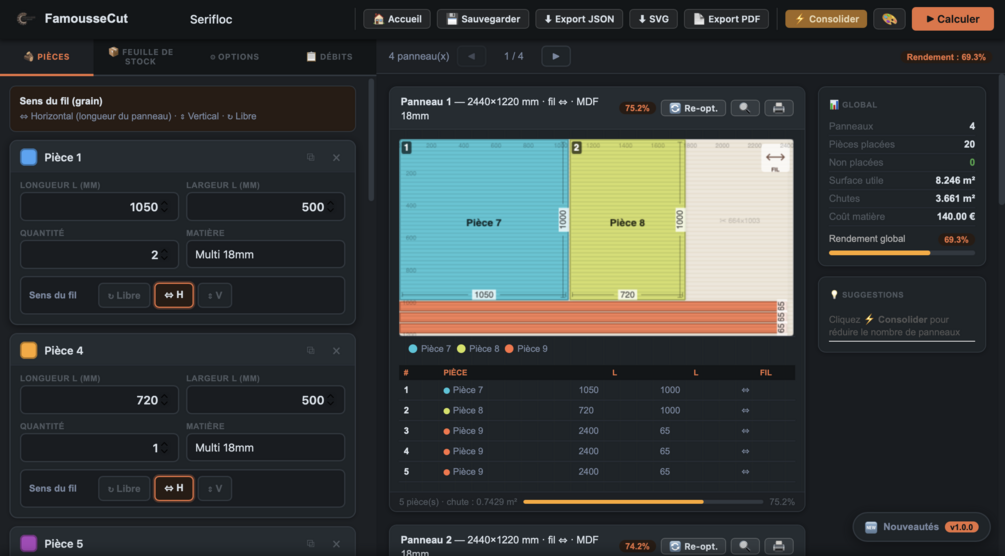Set Pièce 4 grain to H
The width and height of the screenshot is (1005, 556).
pyautogui.click(x=174, y=488)
